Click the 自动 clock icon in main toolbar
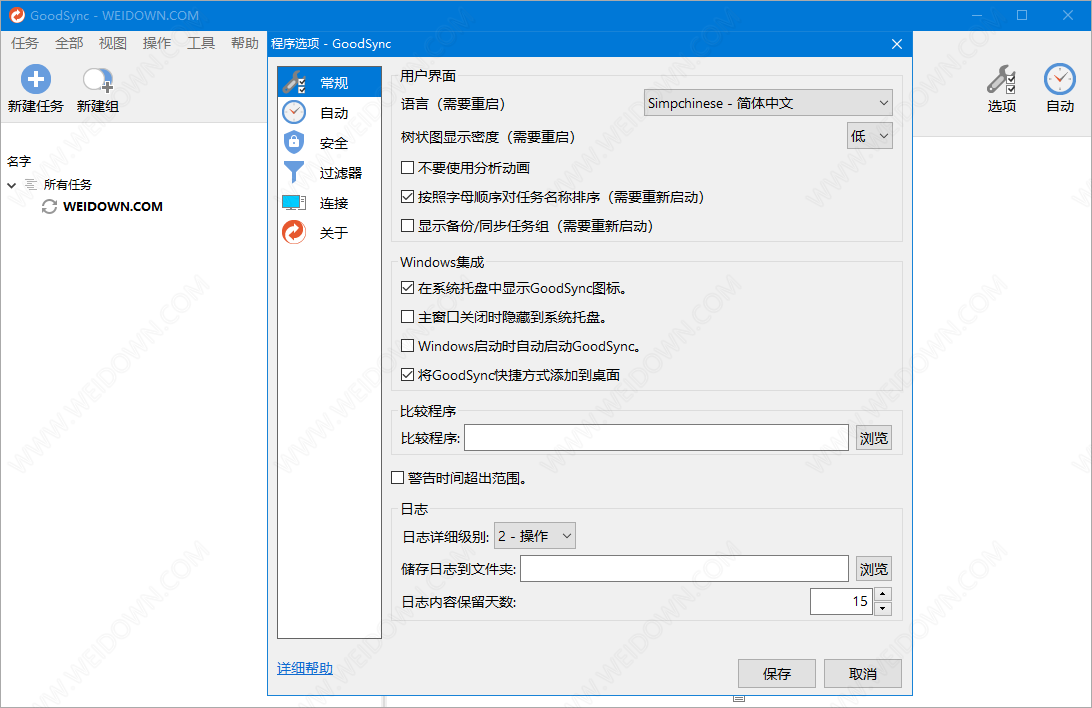 [x=1059, y=79]
